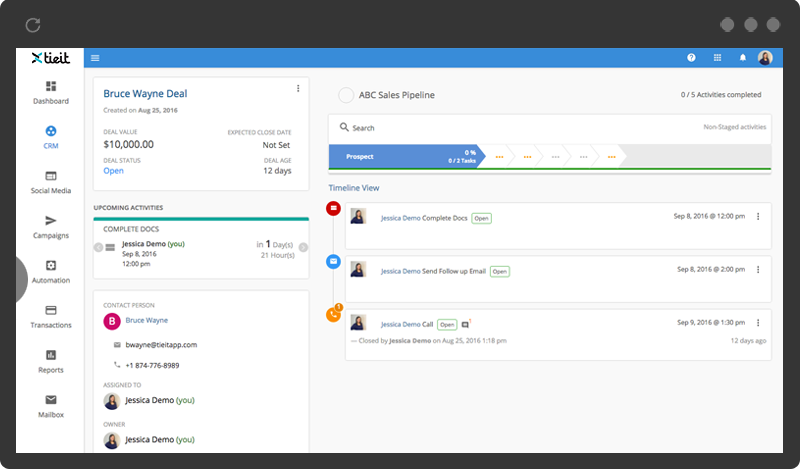Screen dimensions: 800x469
Task: Open Bruce Wayne Deal options menu
Action: [x=298, y=89]
